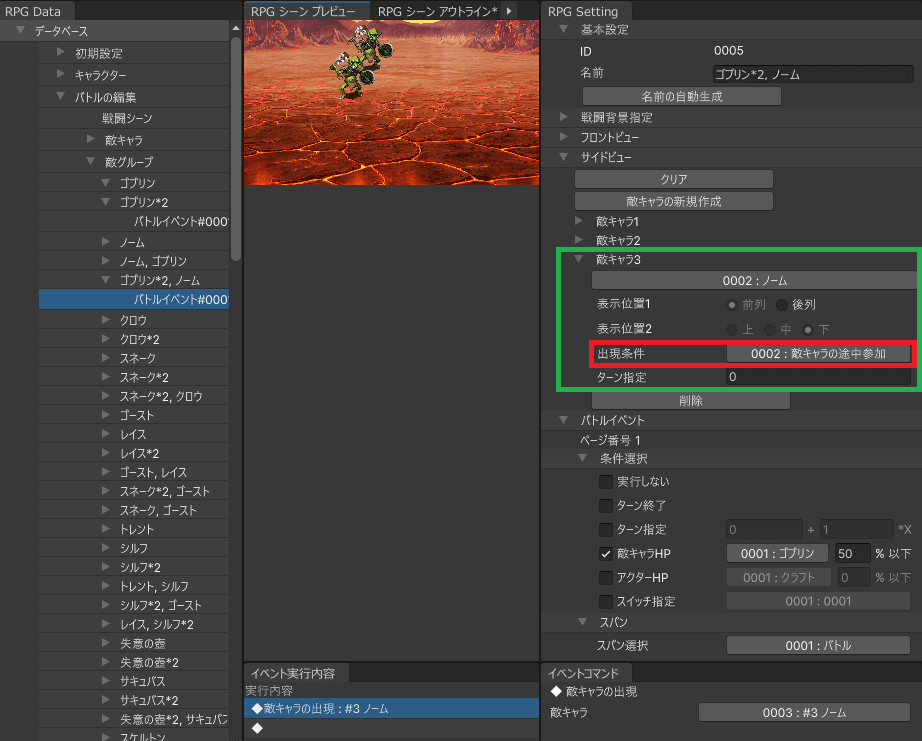
Task: Expand the フロントビュー section
Action: [x=564, y=138]
